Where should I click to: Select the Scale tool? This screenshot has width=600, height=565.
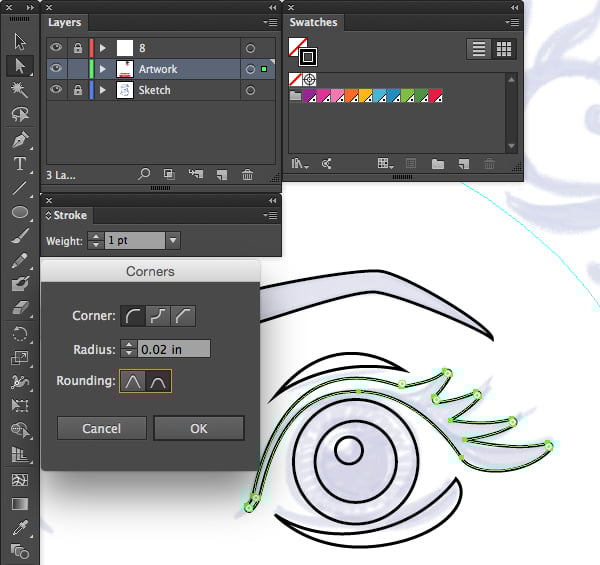click(20, 358)
